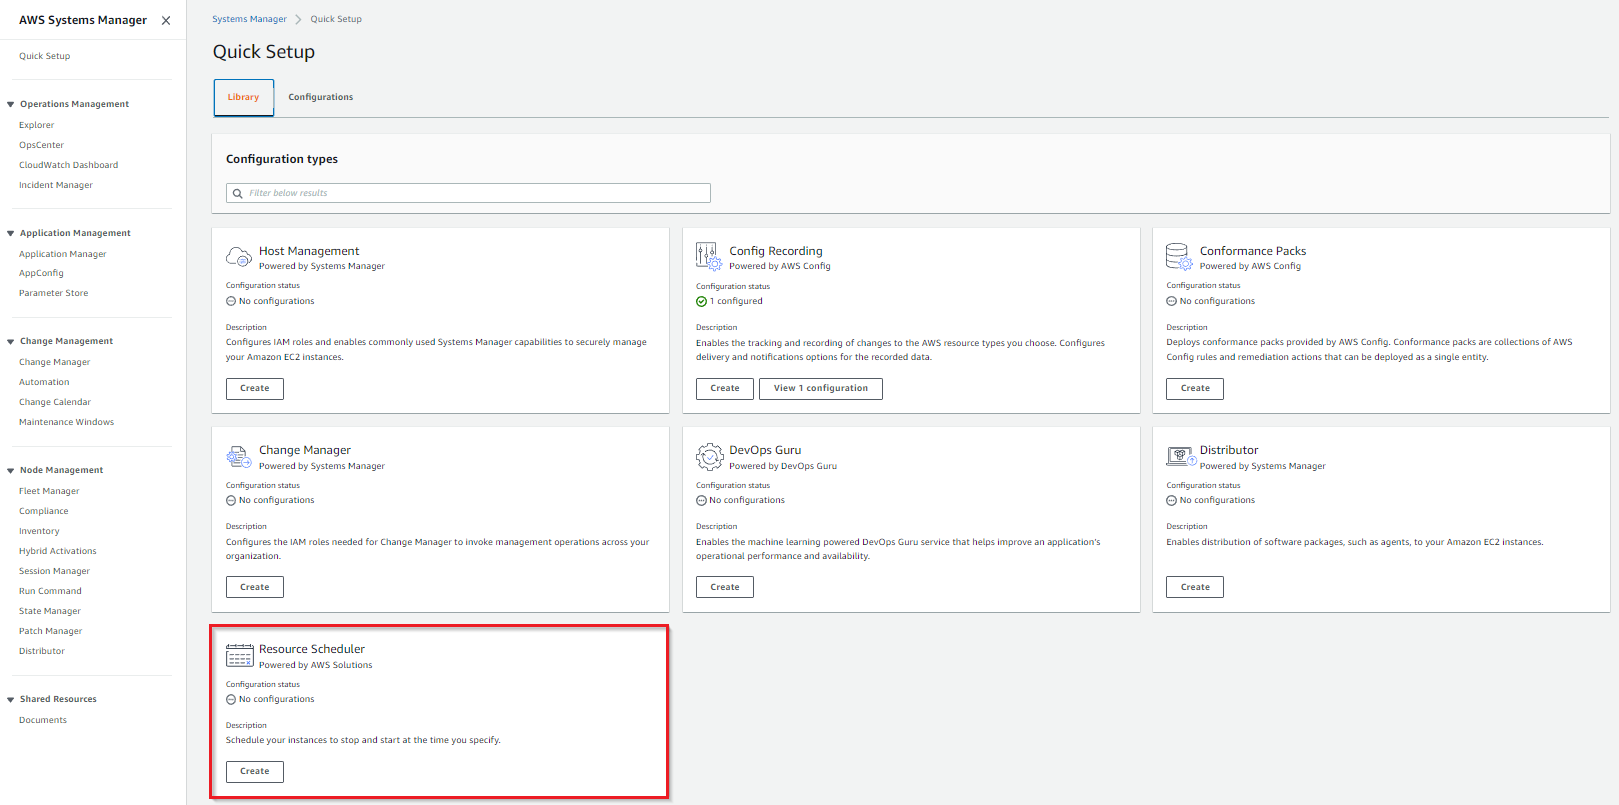The height and width of the screenshot is (805, 1619).
Task: Click the DevOps Guru gear icon
Action: click(709, 457)
